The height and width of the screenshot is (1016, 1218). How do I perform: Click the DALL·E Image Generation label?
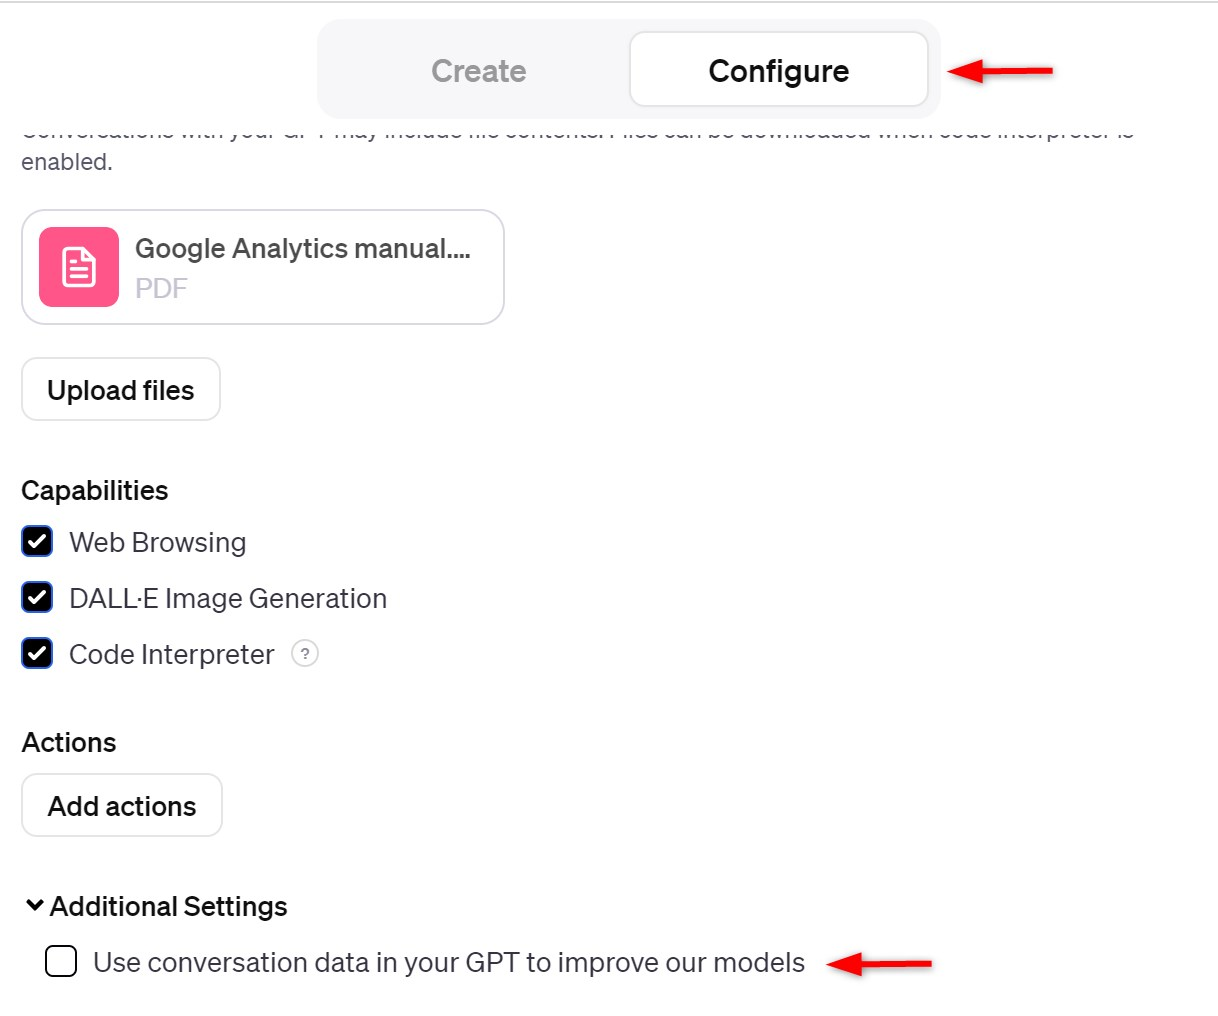point(228,599)
